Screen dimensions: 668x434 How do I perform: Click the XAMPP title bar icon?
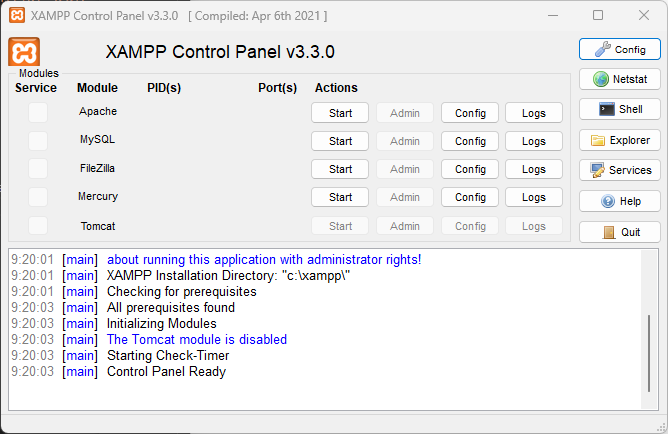(x=17, y=16)
